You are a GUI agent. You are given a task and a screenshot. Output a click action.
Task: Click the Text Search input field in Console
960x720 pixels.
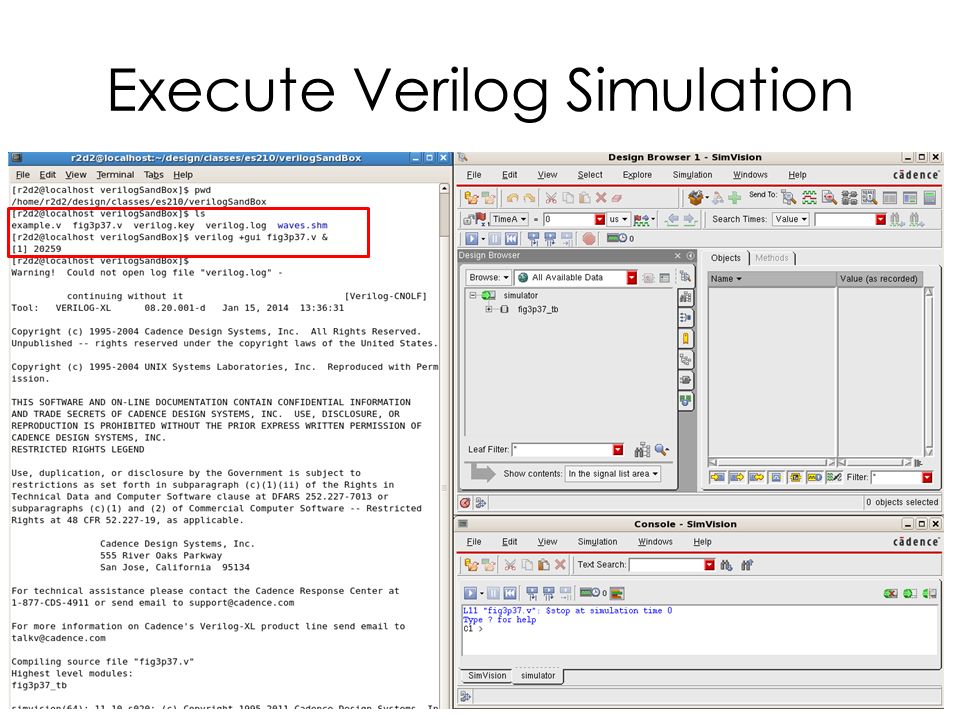667,564
